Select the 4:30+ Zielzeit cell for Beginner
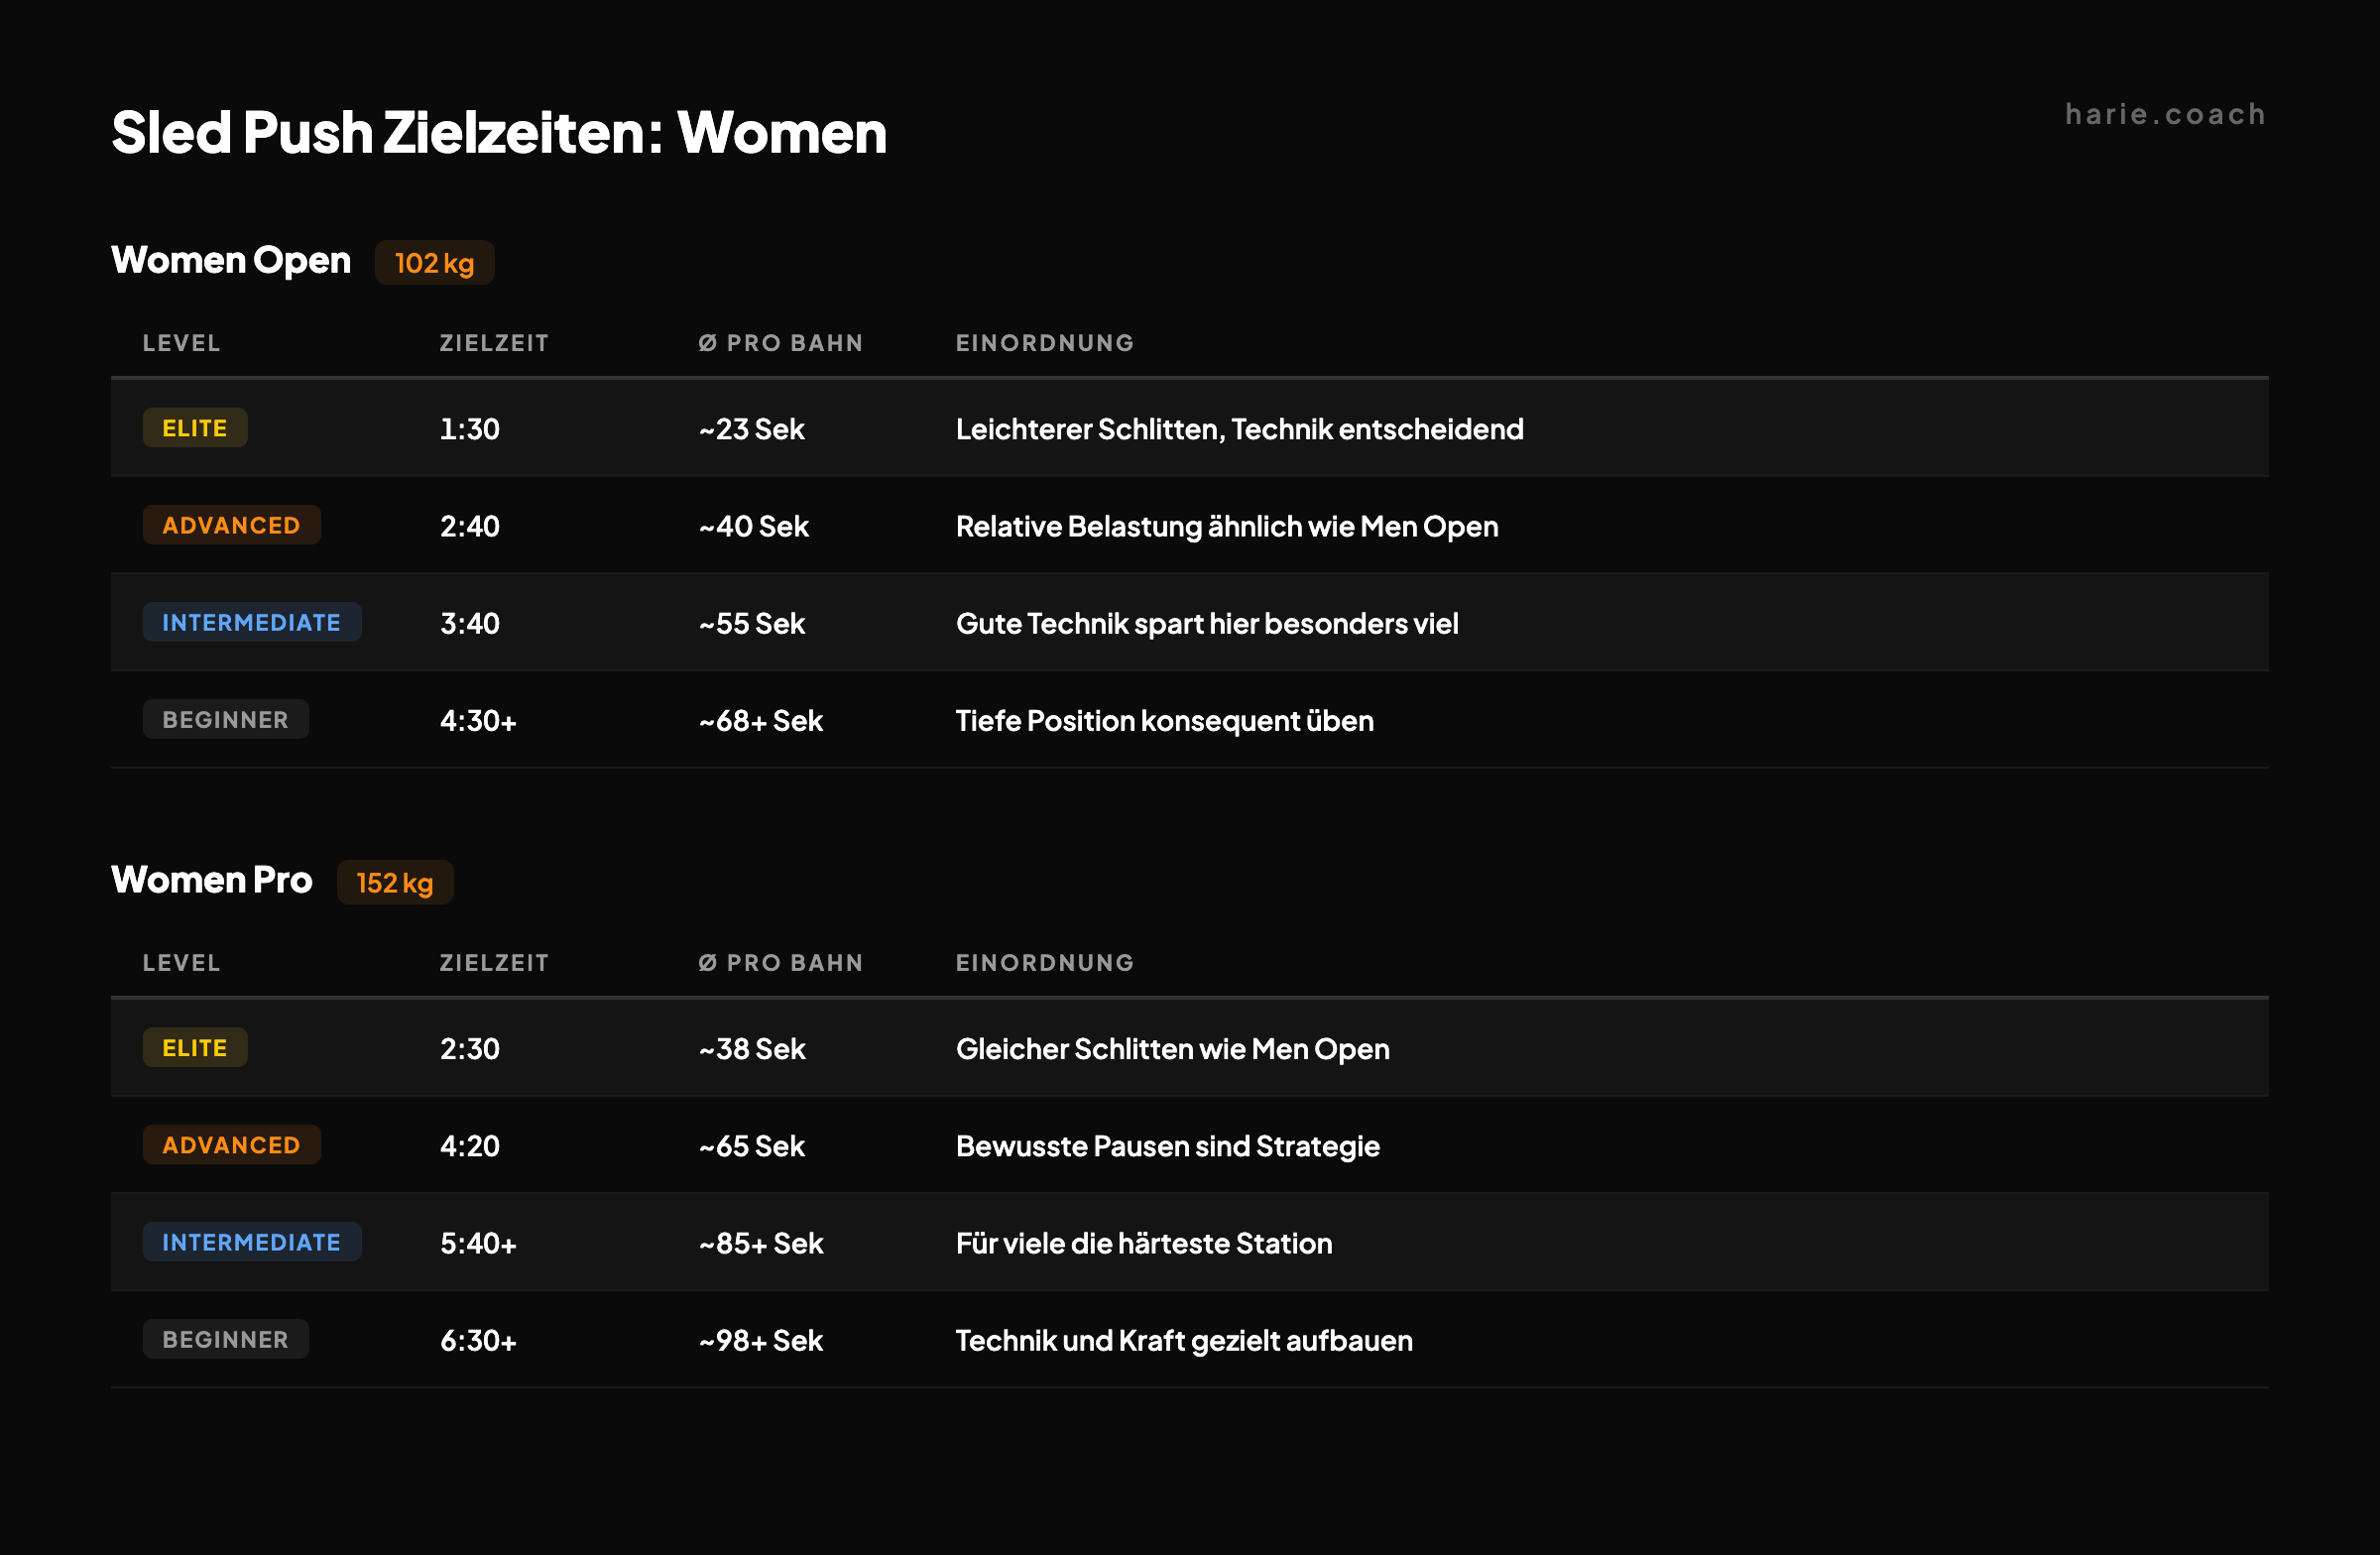Screen dimensions: 2380x1555 [x=478, y=720]
